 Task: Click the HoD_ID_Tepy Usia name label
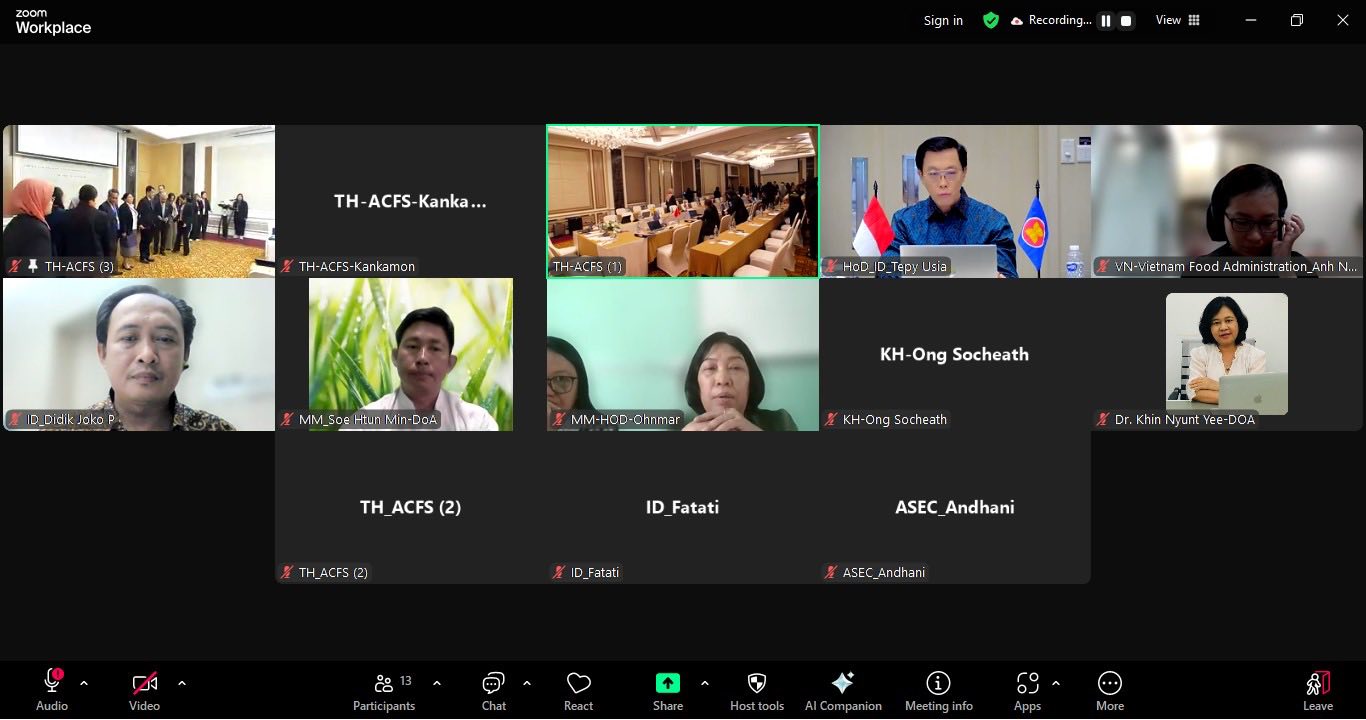tap(895, 266)
